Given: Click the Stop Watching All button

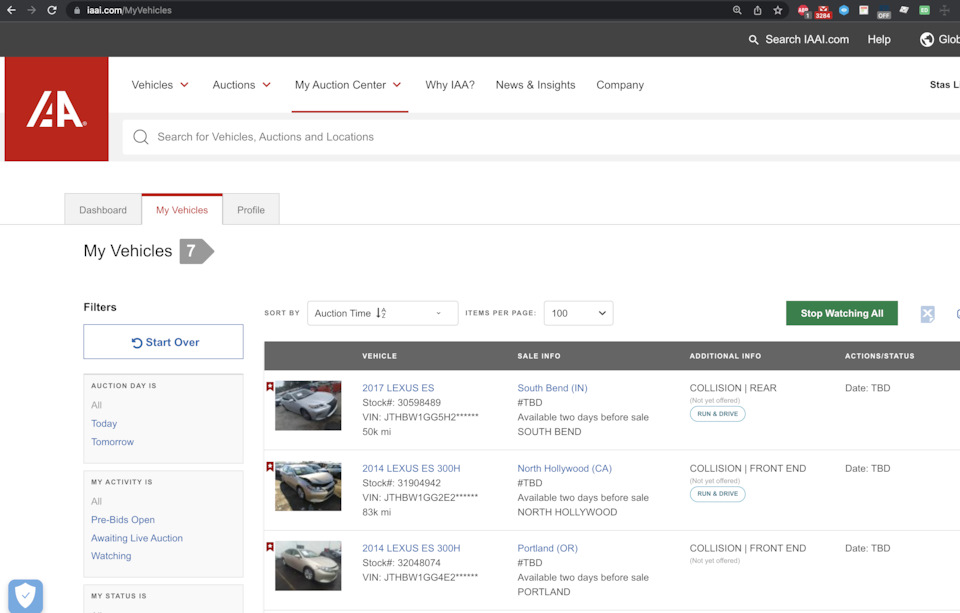Looking at the screenshot, I should click(841, 313).
